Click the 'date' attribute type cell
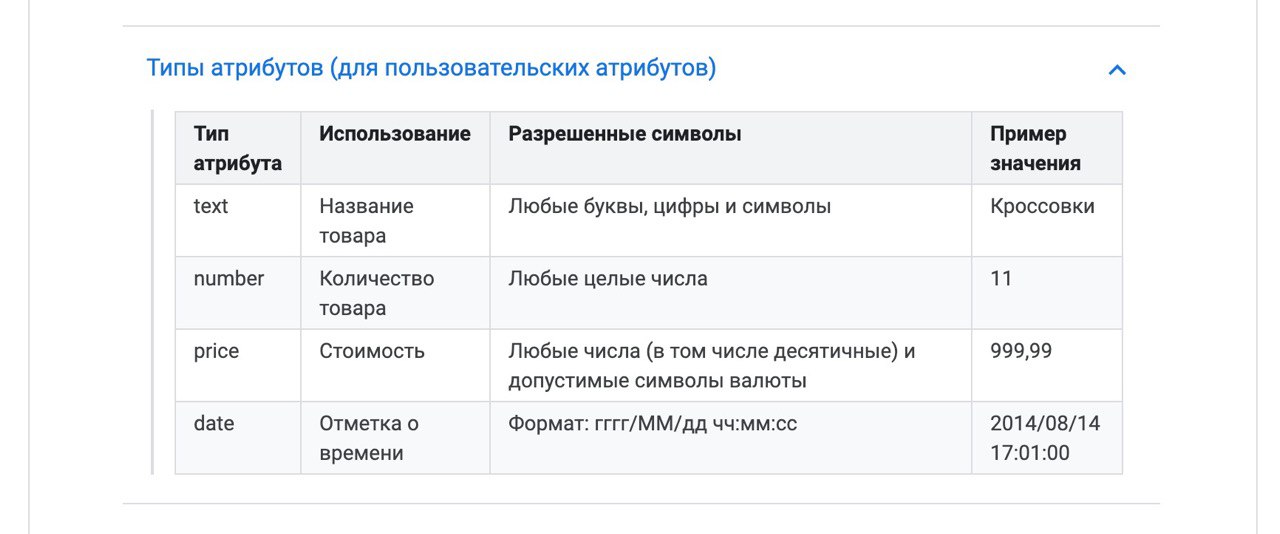 coord(238,438)
